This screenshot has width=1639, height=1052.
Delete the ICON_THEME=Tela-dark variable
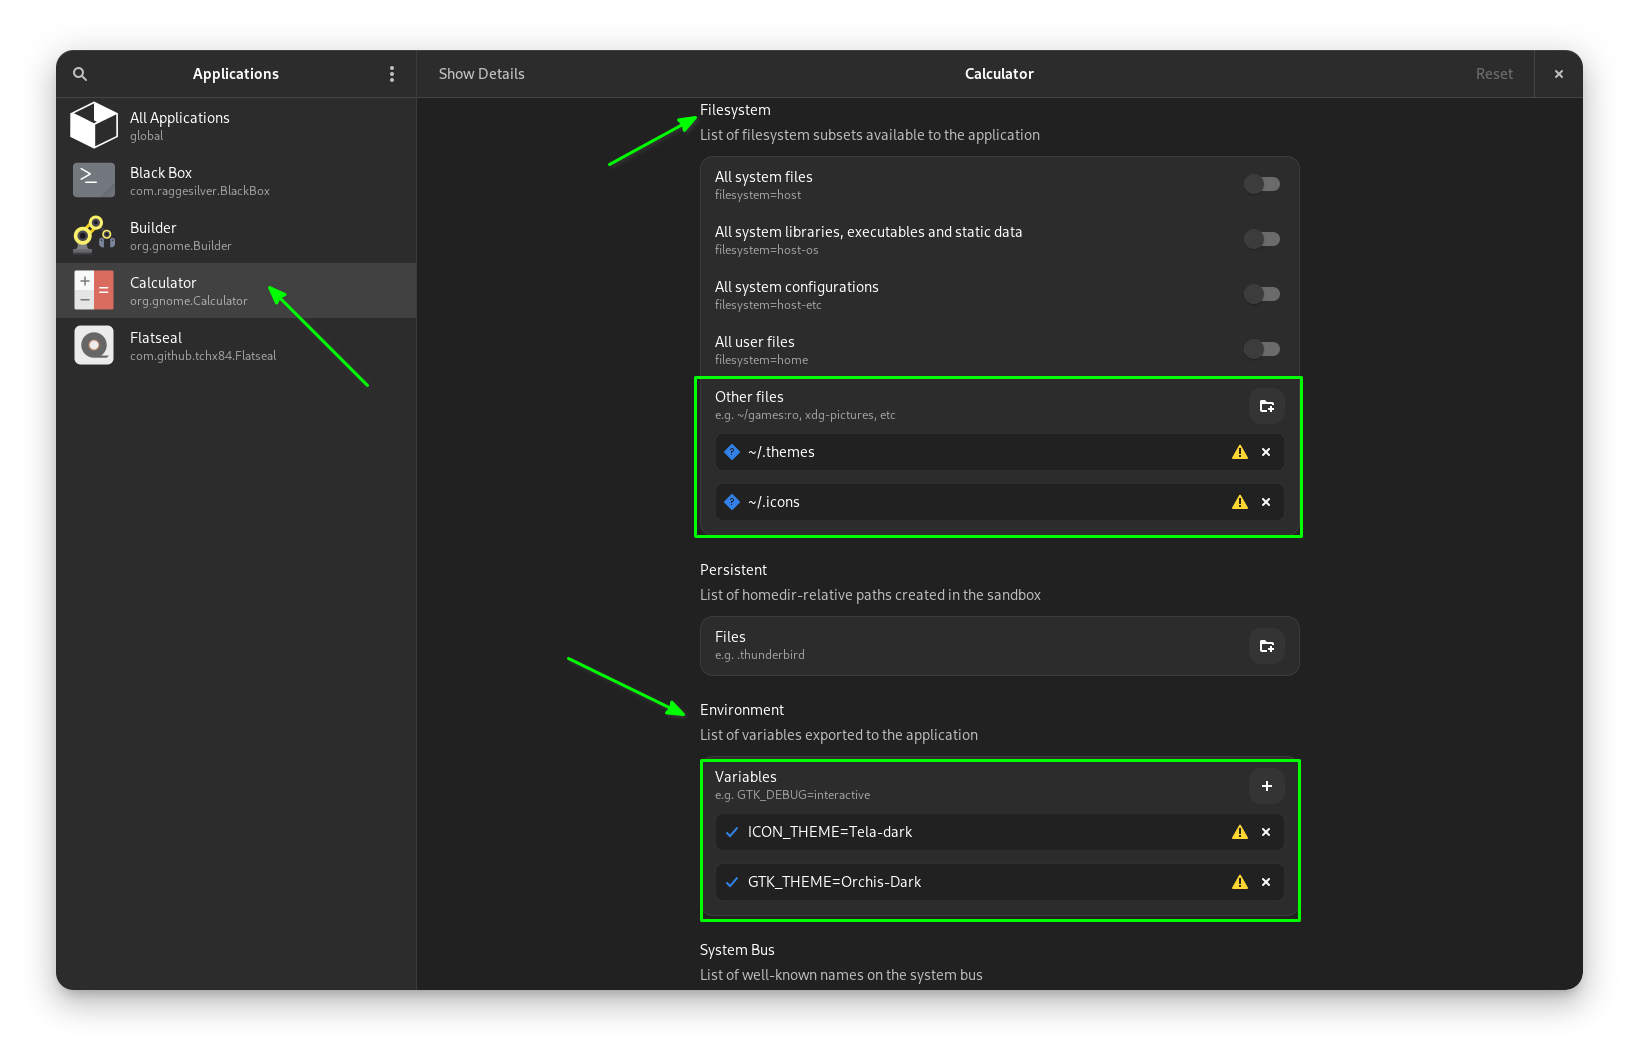[x=1266, y=832]
